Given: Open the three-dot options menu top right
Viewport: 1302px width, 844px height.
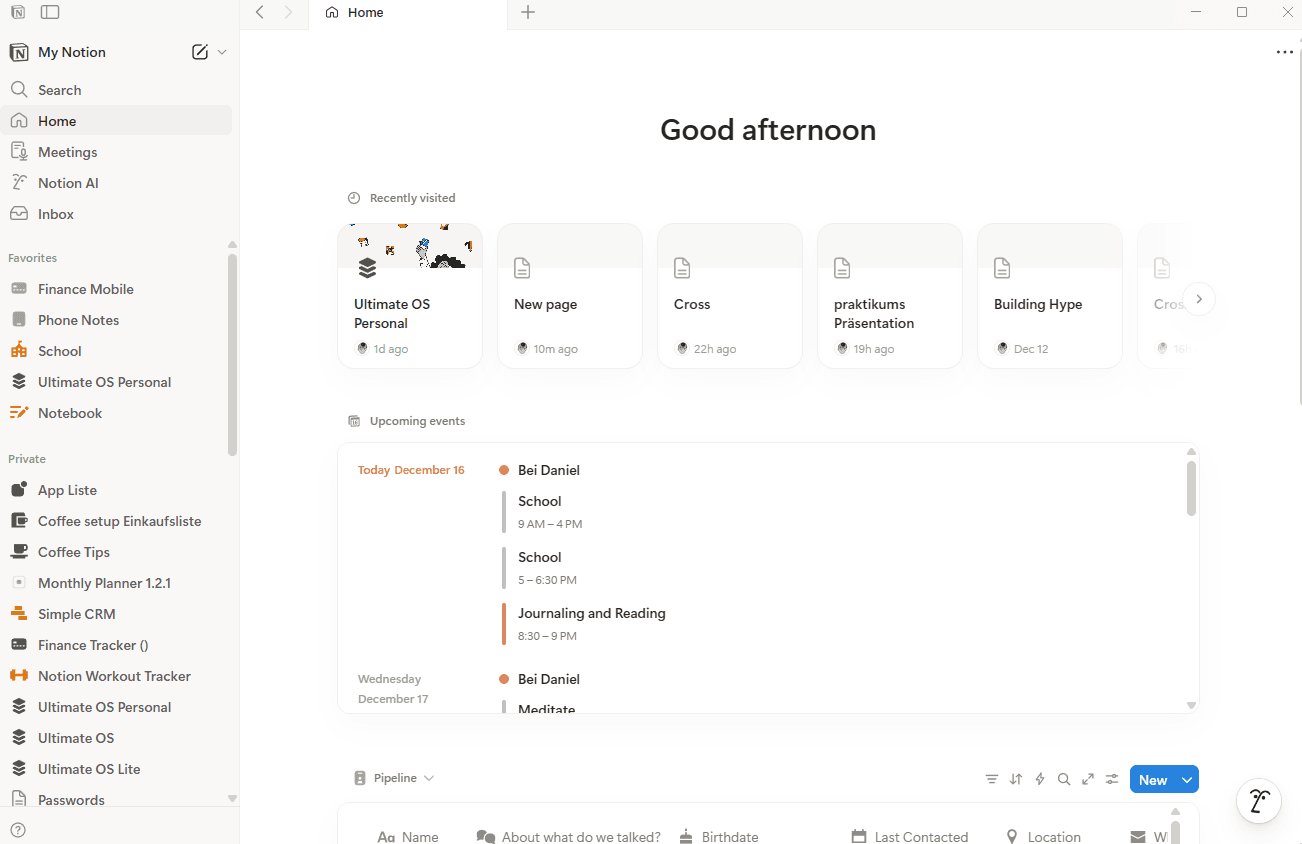Looking at the screenshot, I should tap(1285, 51).
